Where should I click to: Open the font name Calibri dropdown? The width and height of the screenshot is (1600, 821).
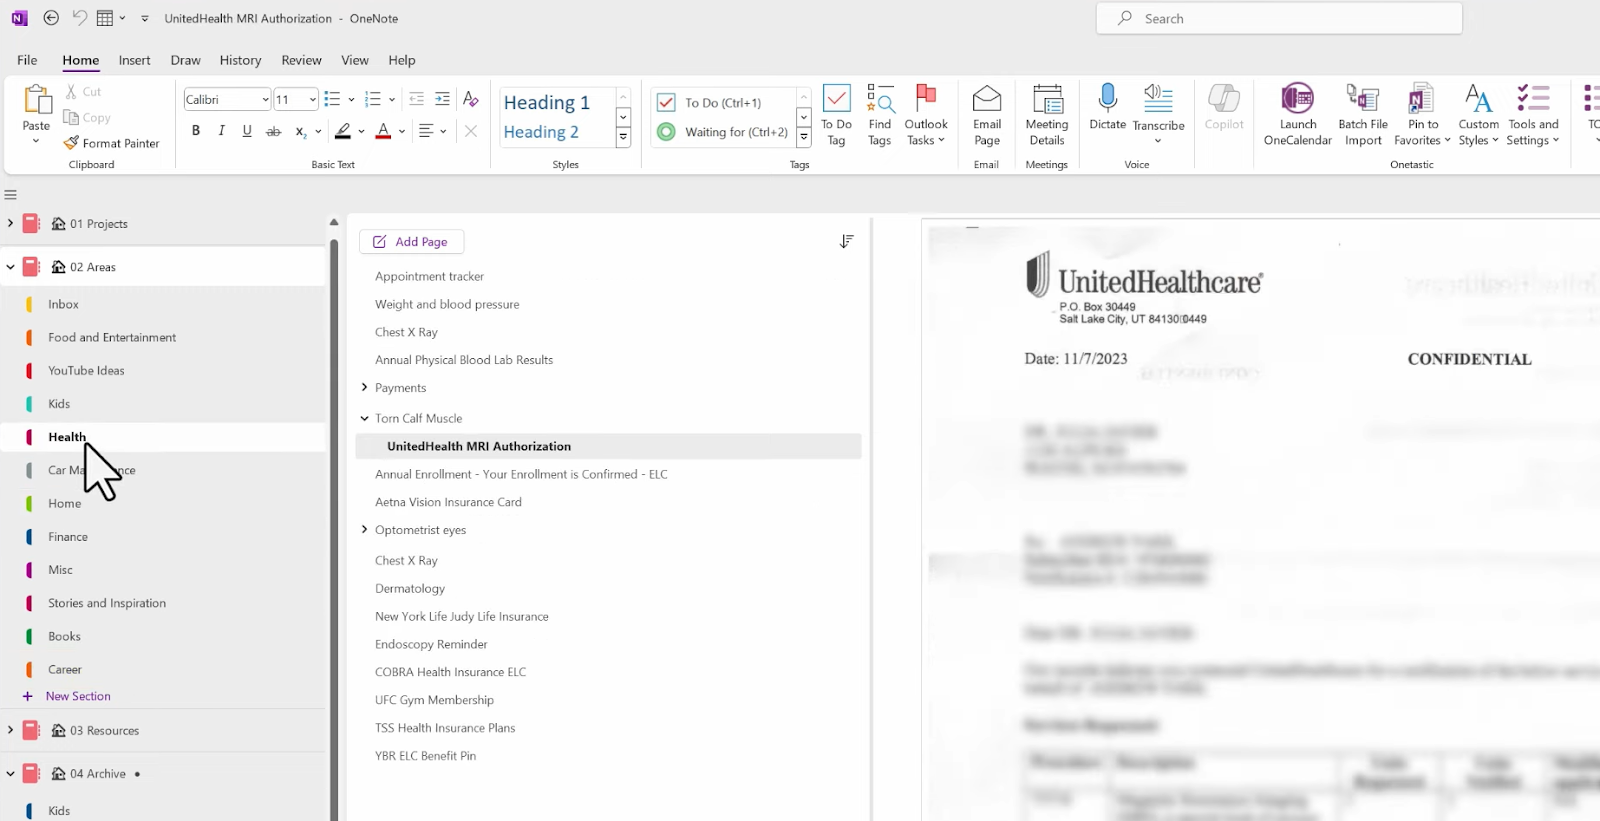[265, 99]
